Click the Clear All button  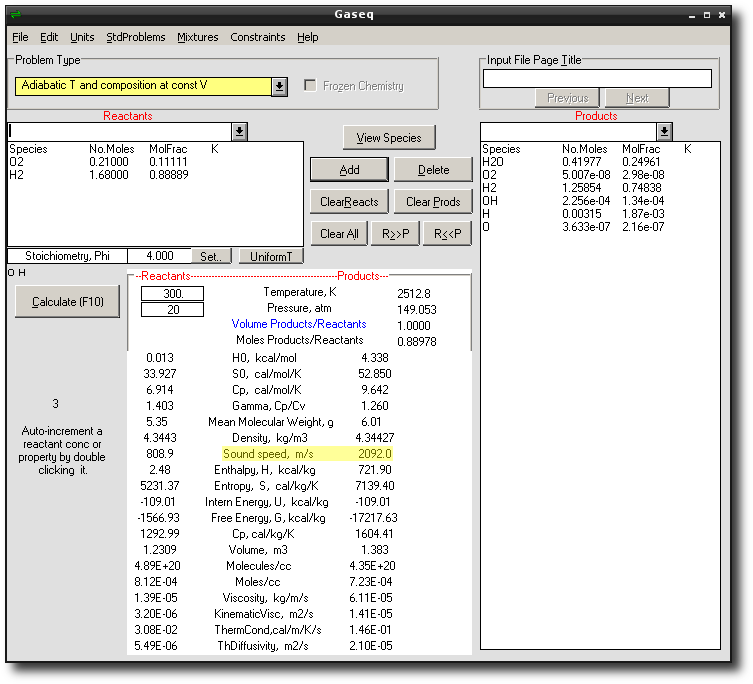pyautogui.click(x=339, y=233)
